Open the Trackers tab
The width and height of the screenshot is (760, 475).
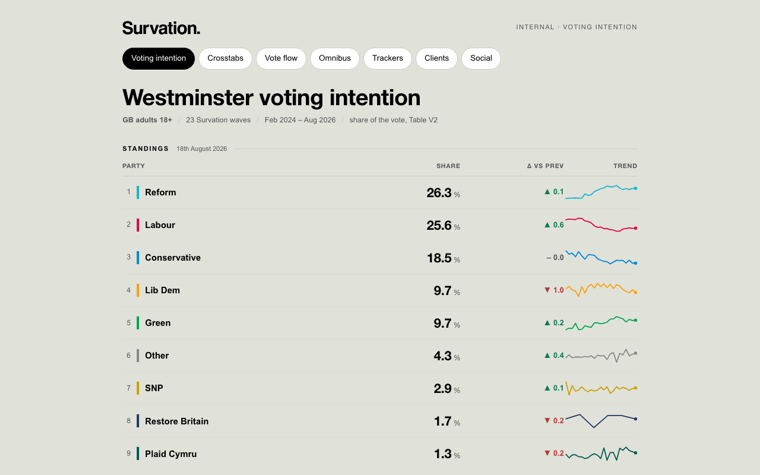point(387,58)
